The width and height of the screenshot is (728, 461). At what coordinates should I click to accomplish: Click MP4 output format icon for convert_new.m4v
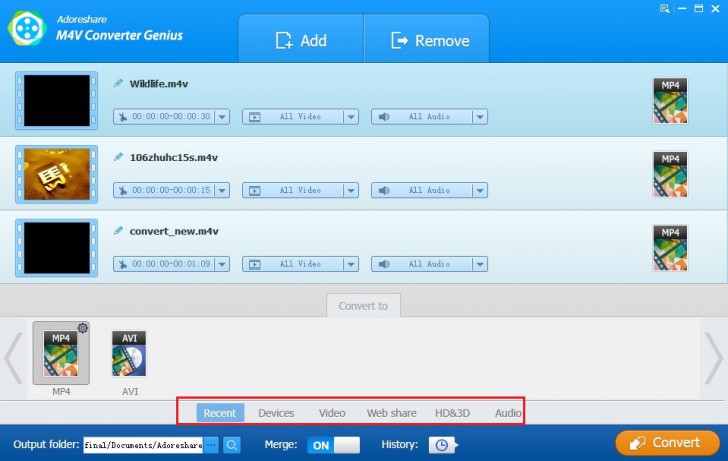[x=670, y=248]
